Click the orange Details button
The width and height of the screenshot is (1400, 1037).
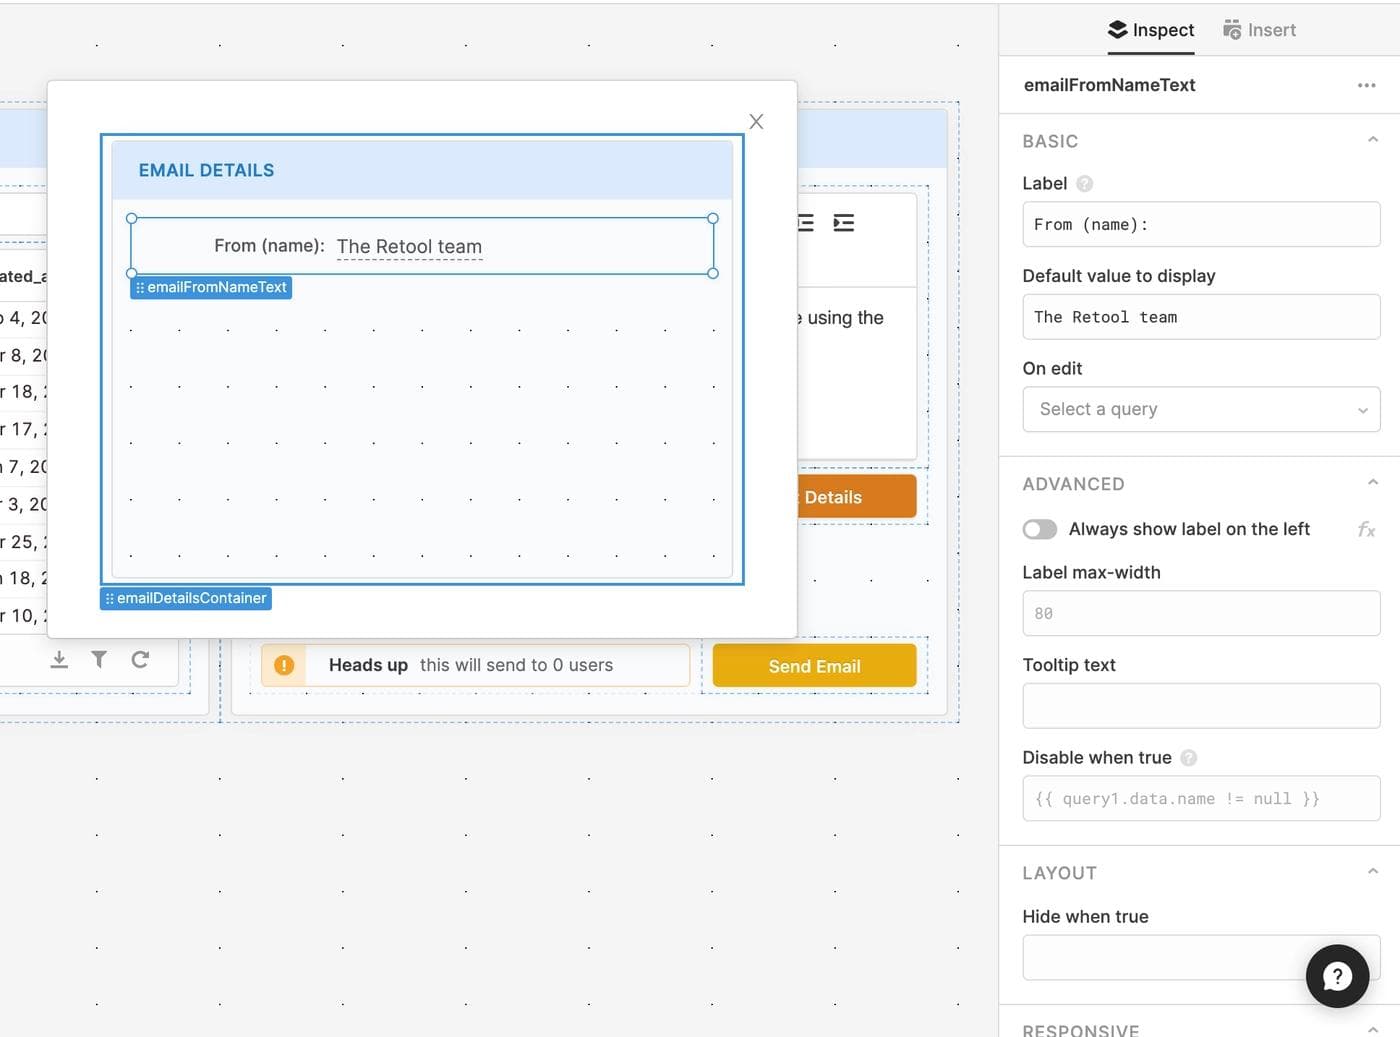(857, 497)
